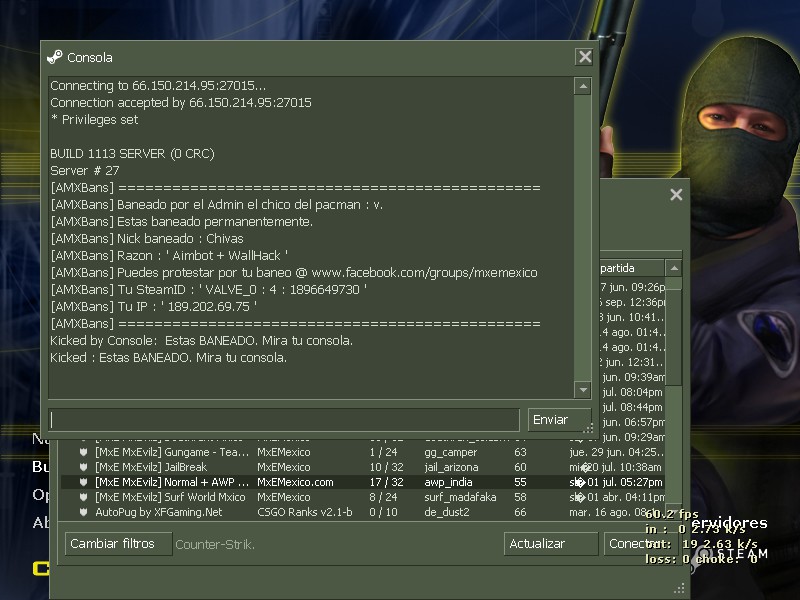Click the console output scroll-down arrow
This screenshot has height=600, width=800.
(583, 390)
